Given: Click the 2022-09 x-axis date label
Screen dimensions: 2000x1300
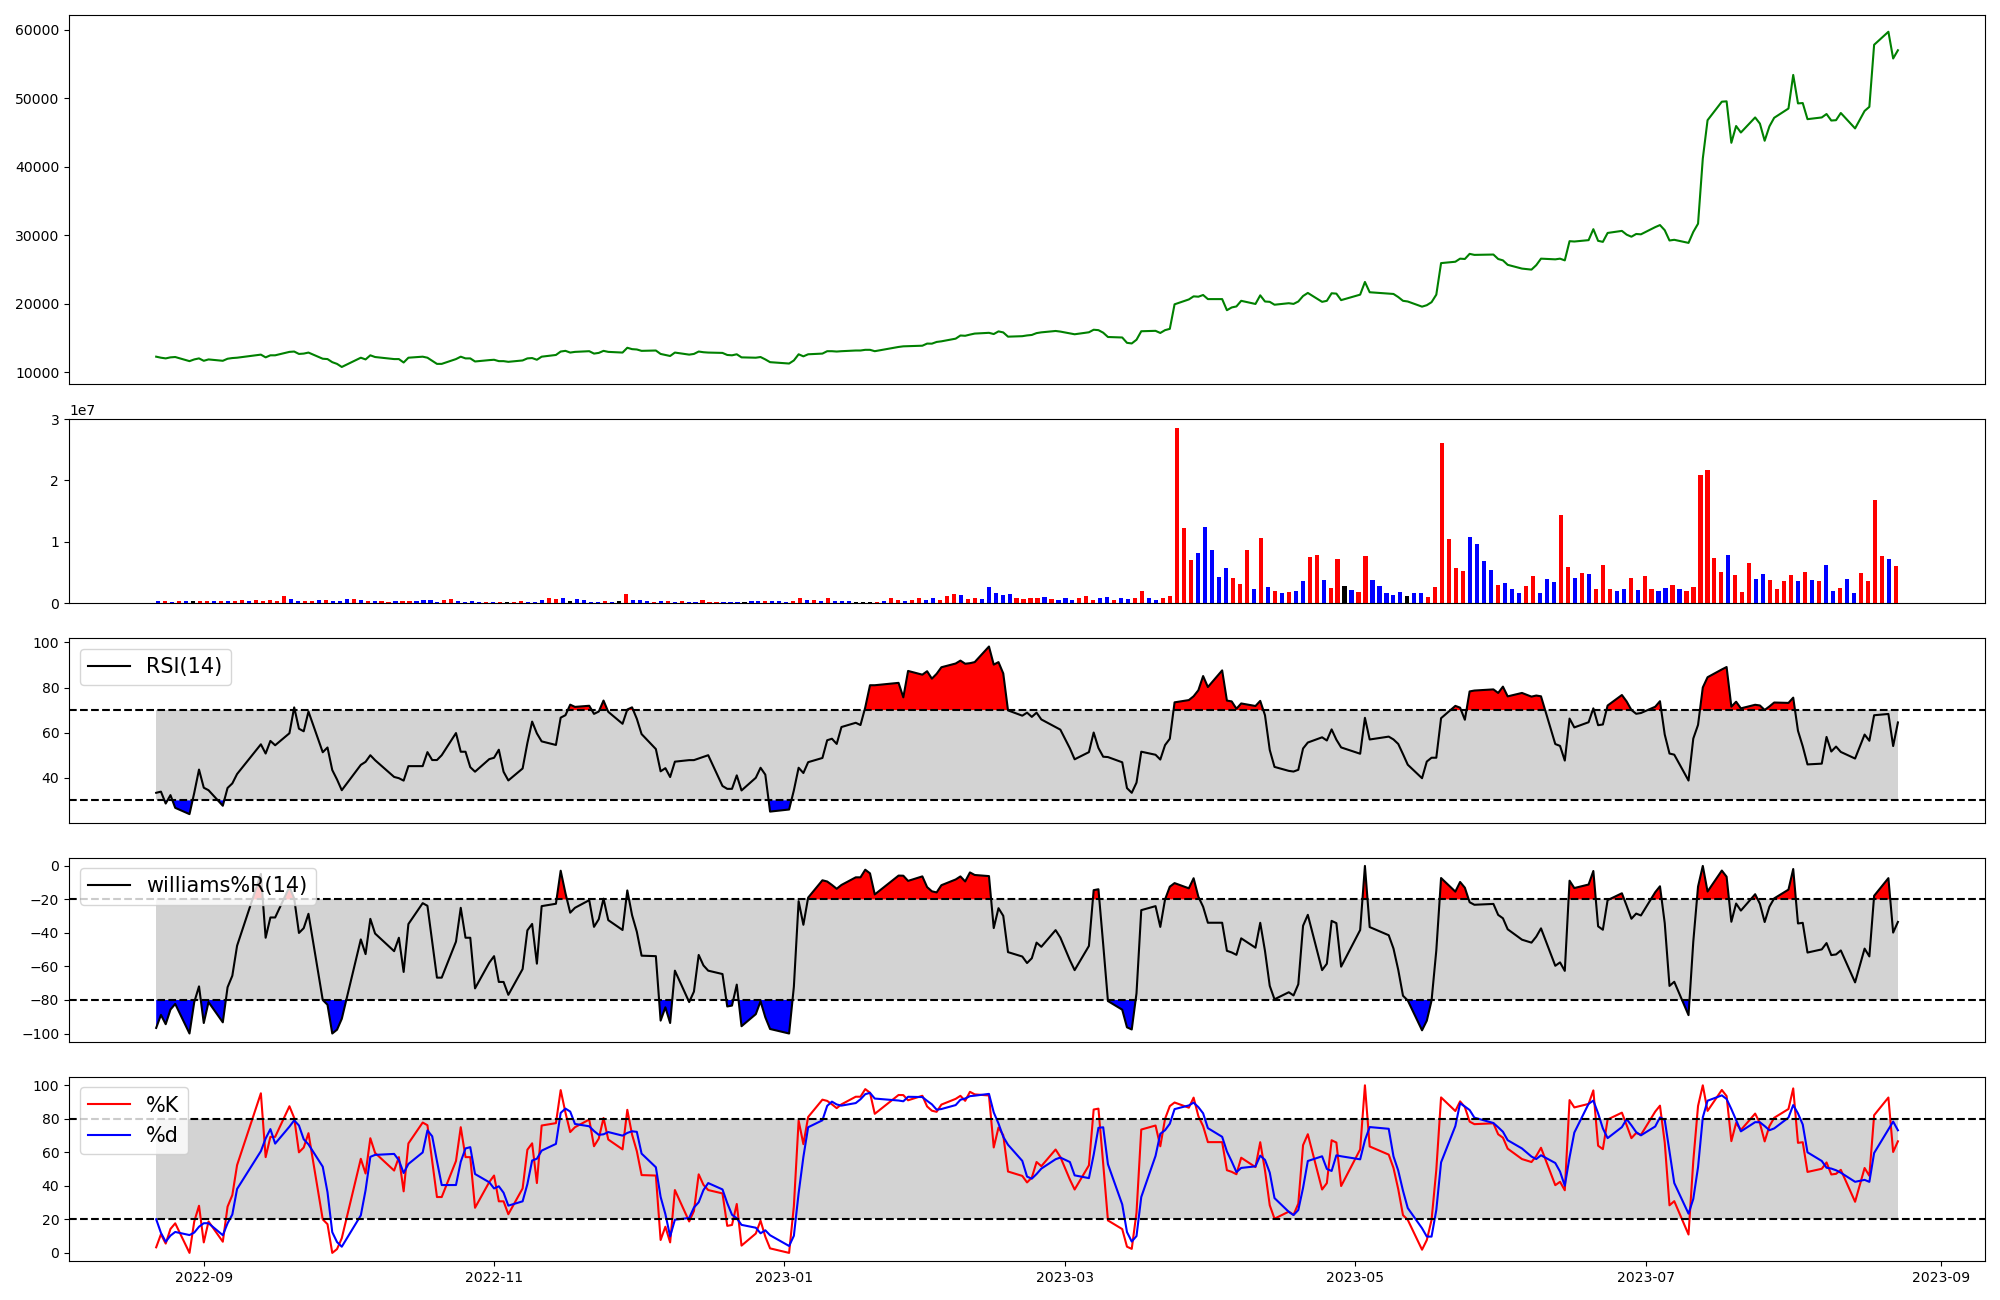Looking at the screenshot, I should [204, 1277].
